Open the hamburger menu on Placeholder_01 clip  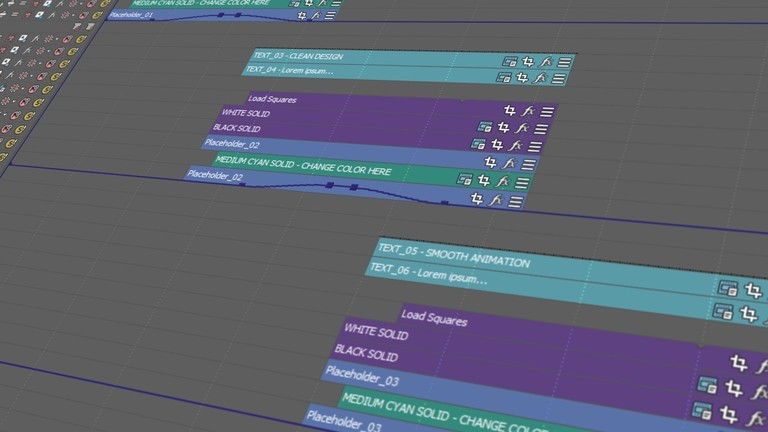pos(331,16)
